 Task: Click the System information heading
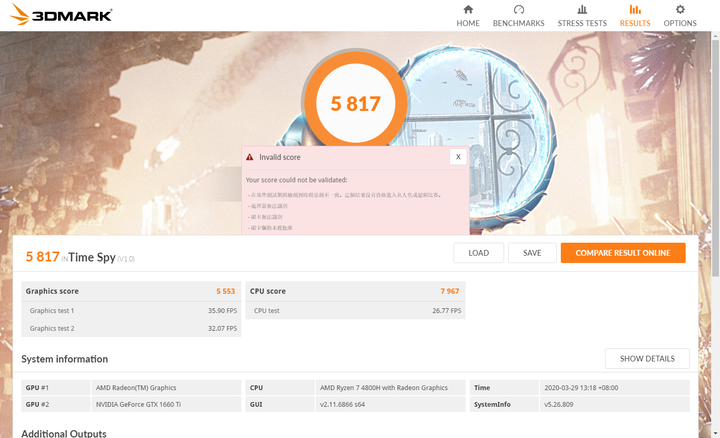pos(65,359)
